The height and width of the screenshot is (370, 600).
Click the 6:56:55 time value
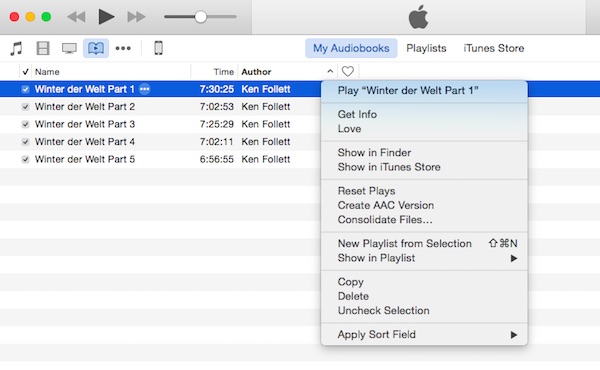pyautogui.click(x=217, y=160)
